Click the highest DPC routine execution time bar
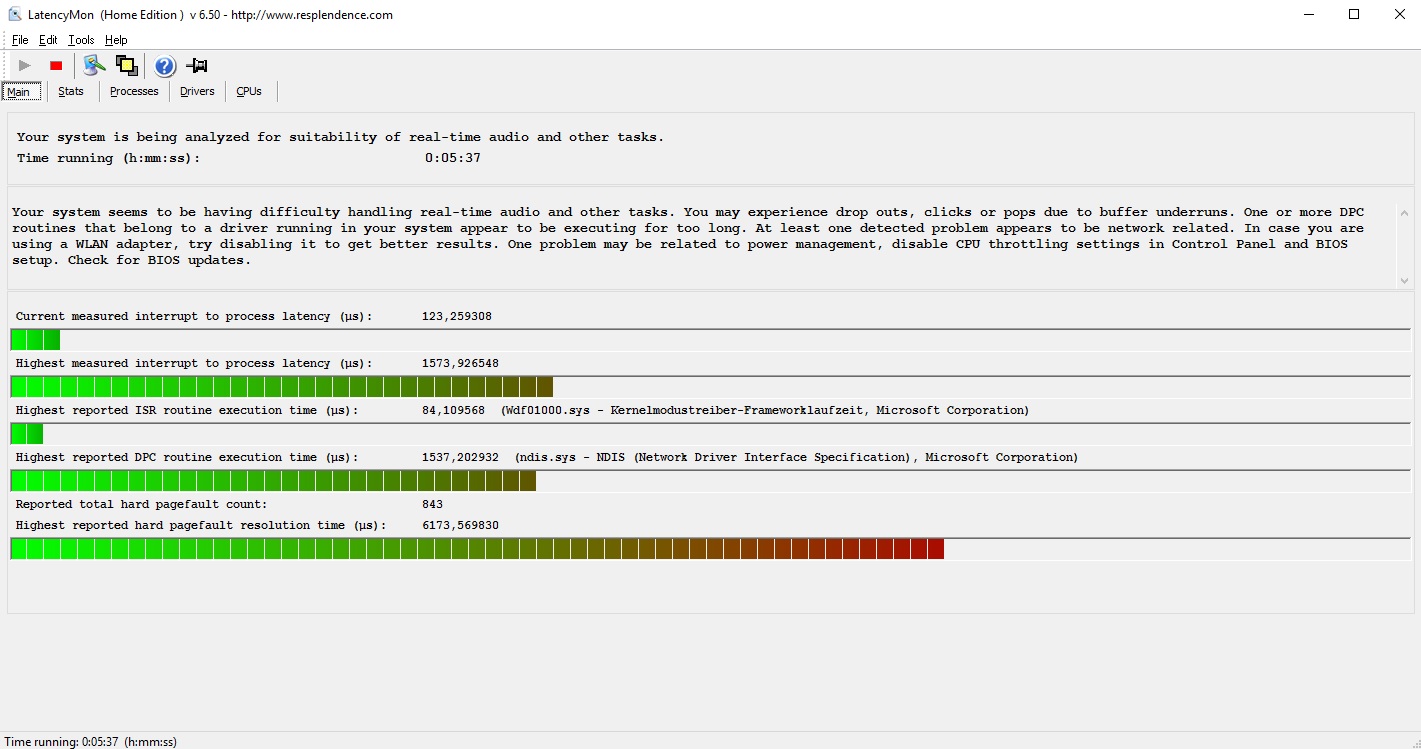Screen dimensions: 1421x749 pos(710,481)
